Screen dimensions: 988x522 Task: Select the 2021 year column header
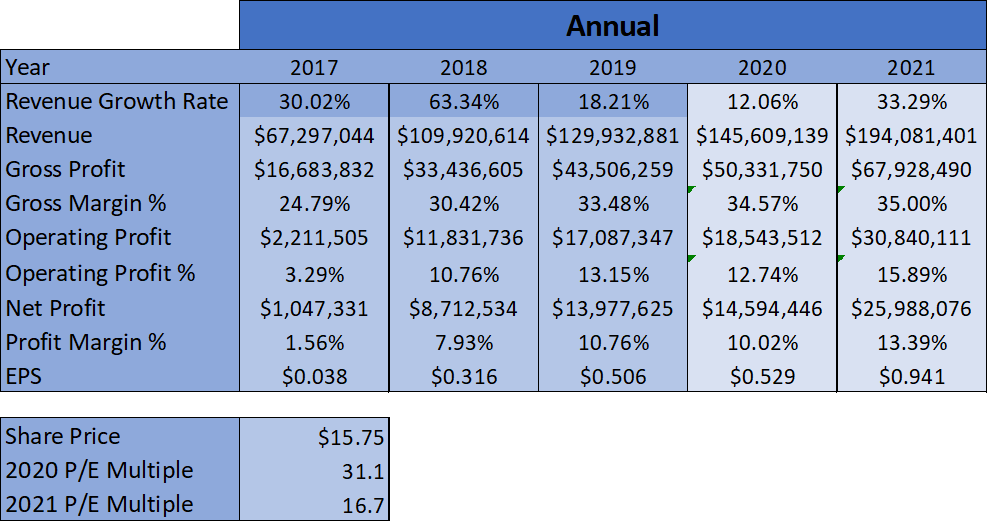[x=912, y=67]
